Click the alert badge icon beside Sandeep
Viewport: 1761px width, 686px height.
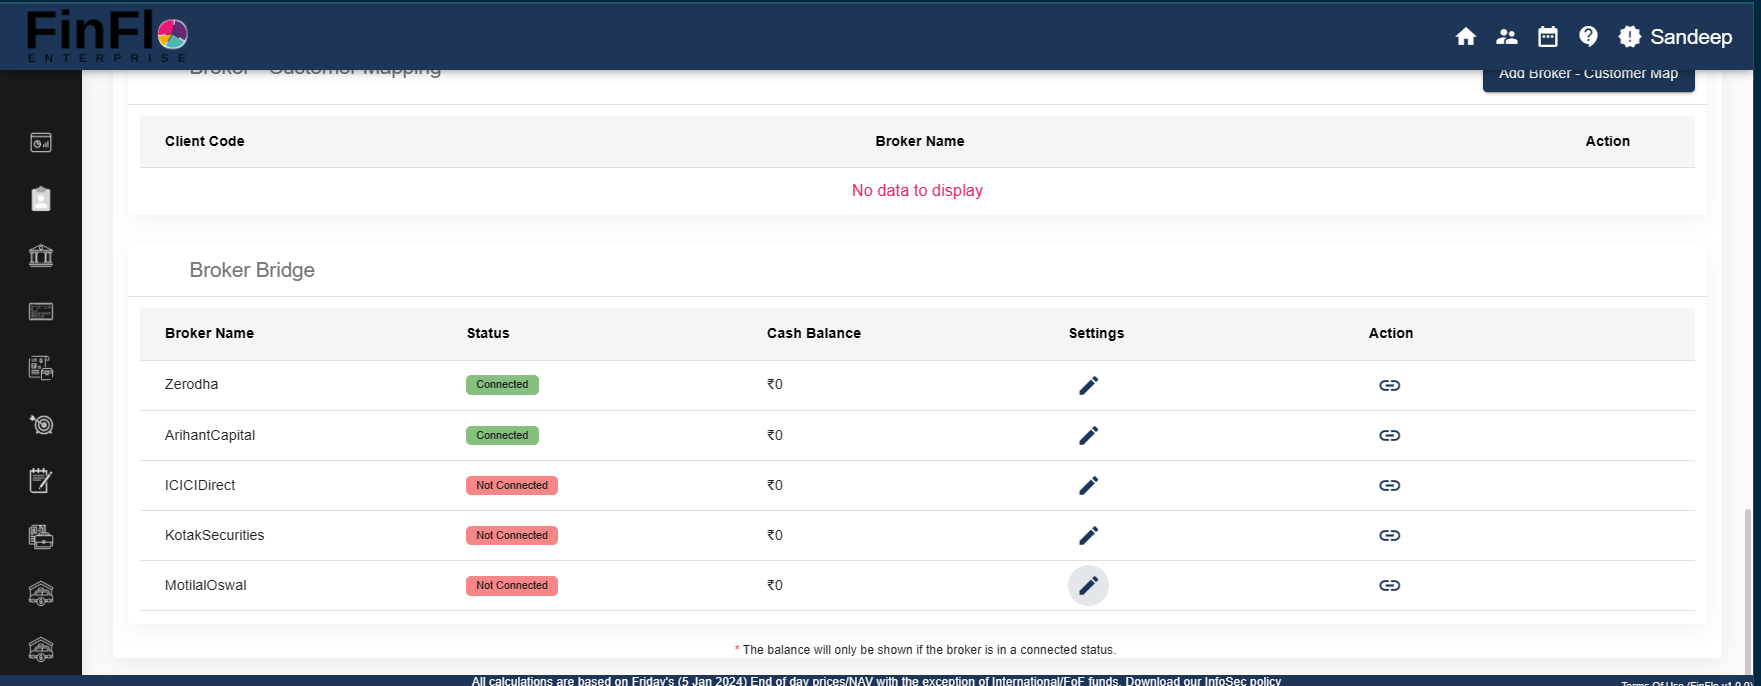click(1630, 37)
